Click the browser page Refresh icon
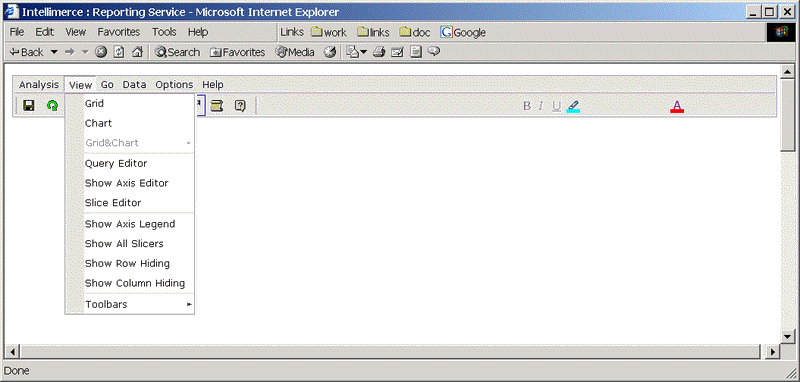800x382 pixels. [x=118, y=52]
